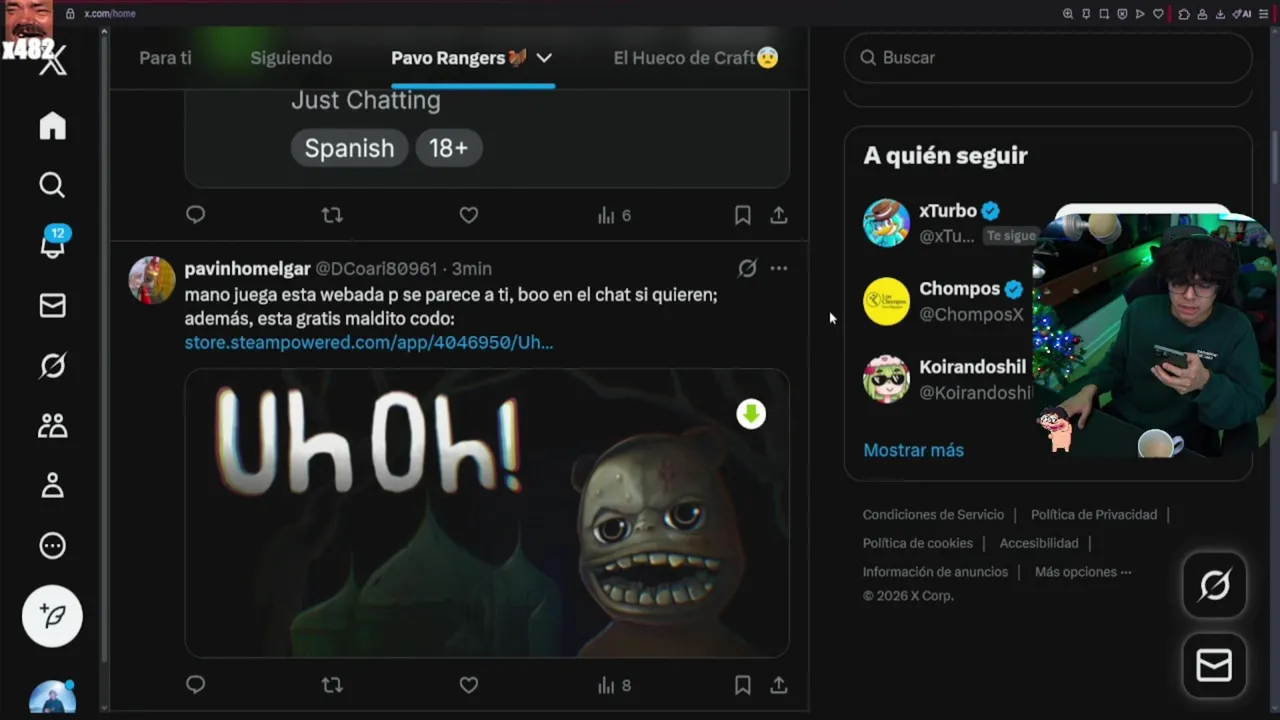Focus the Buscar search field
The image size is (1280, 720).
tap(1048, 58)
